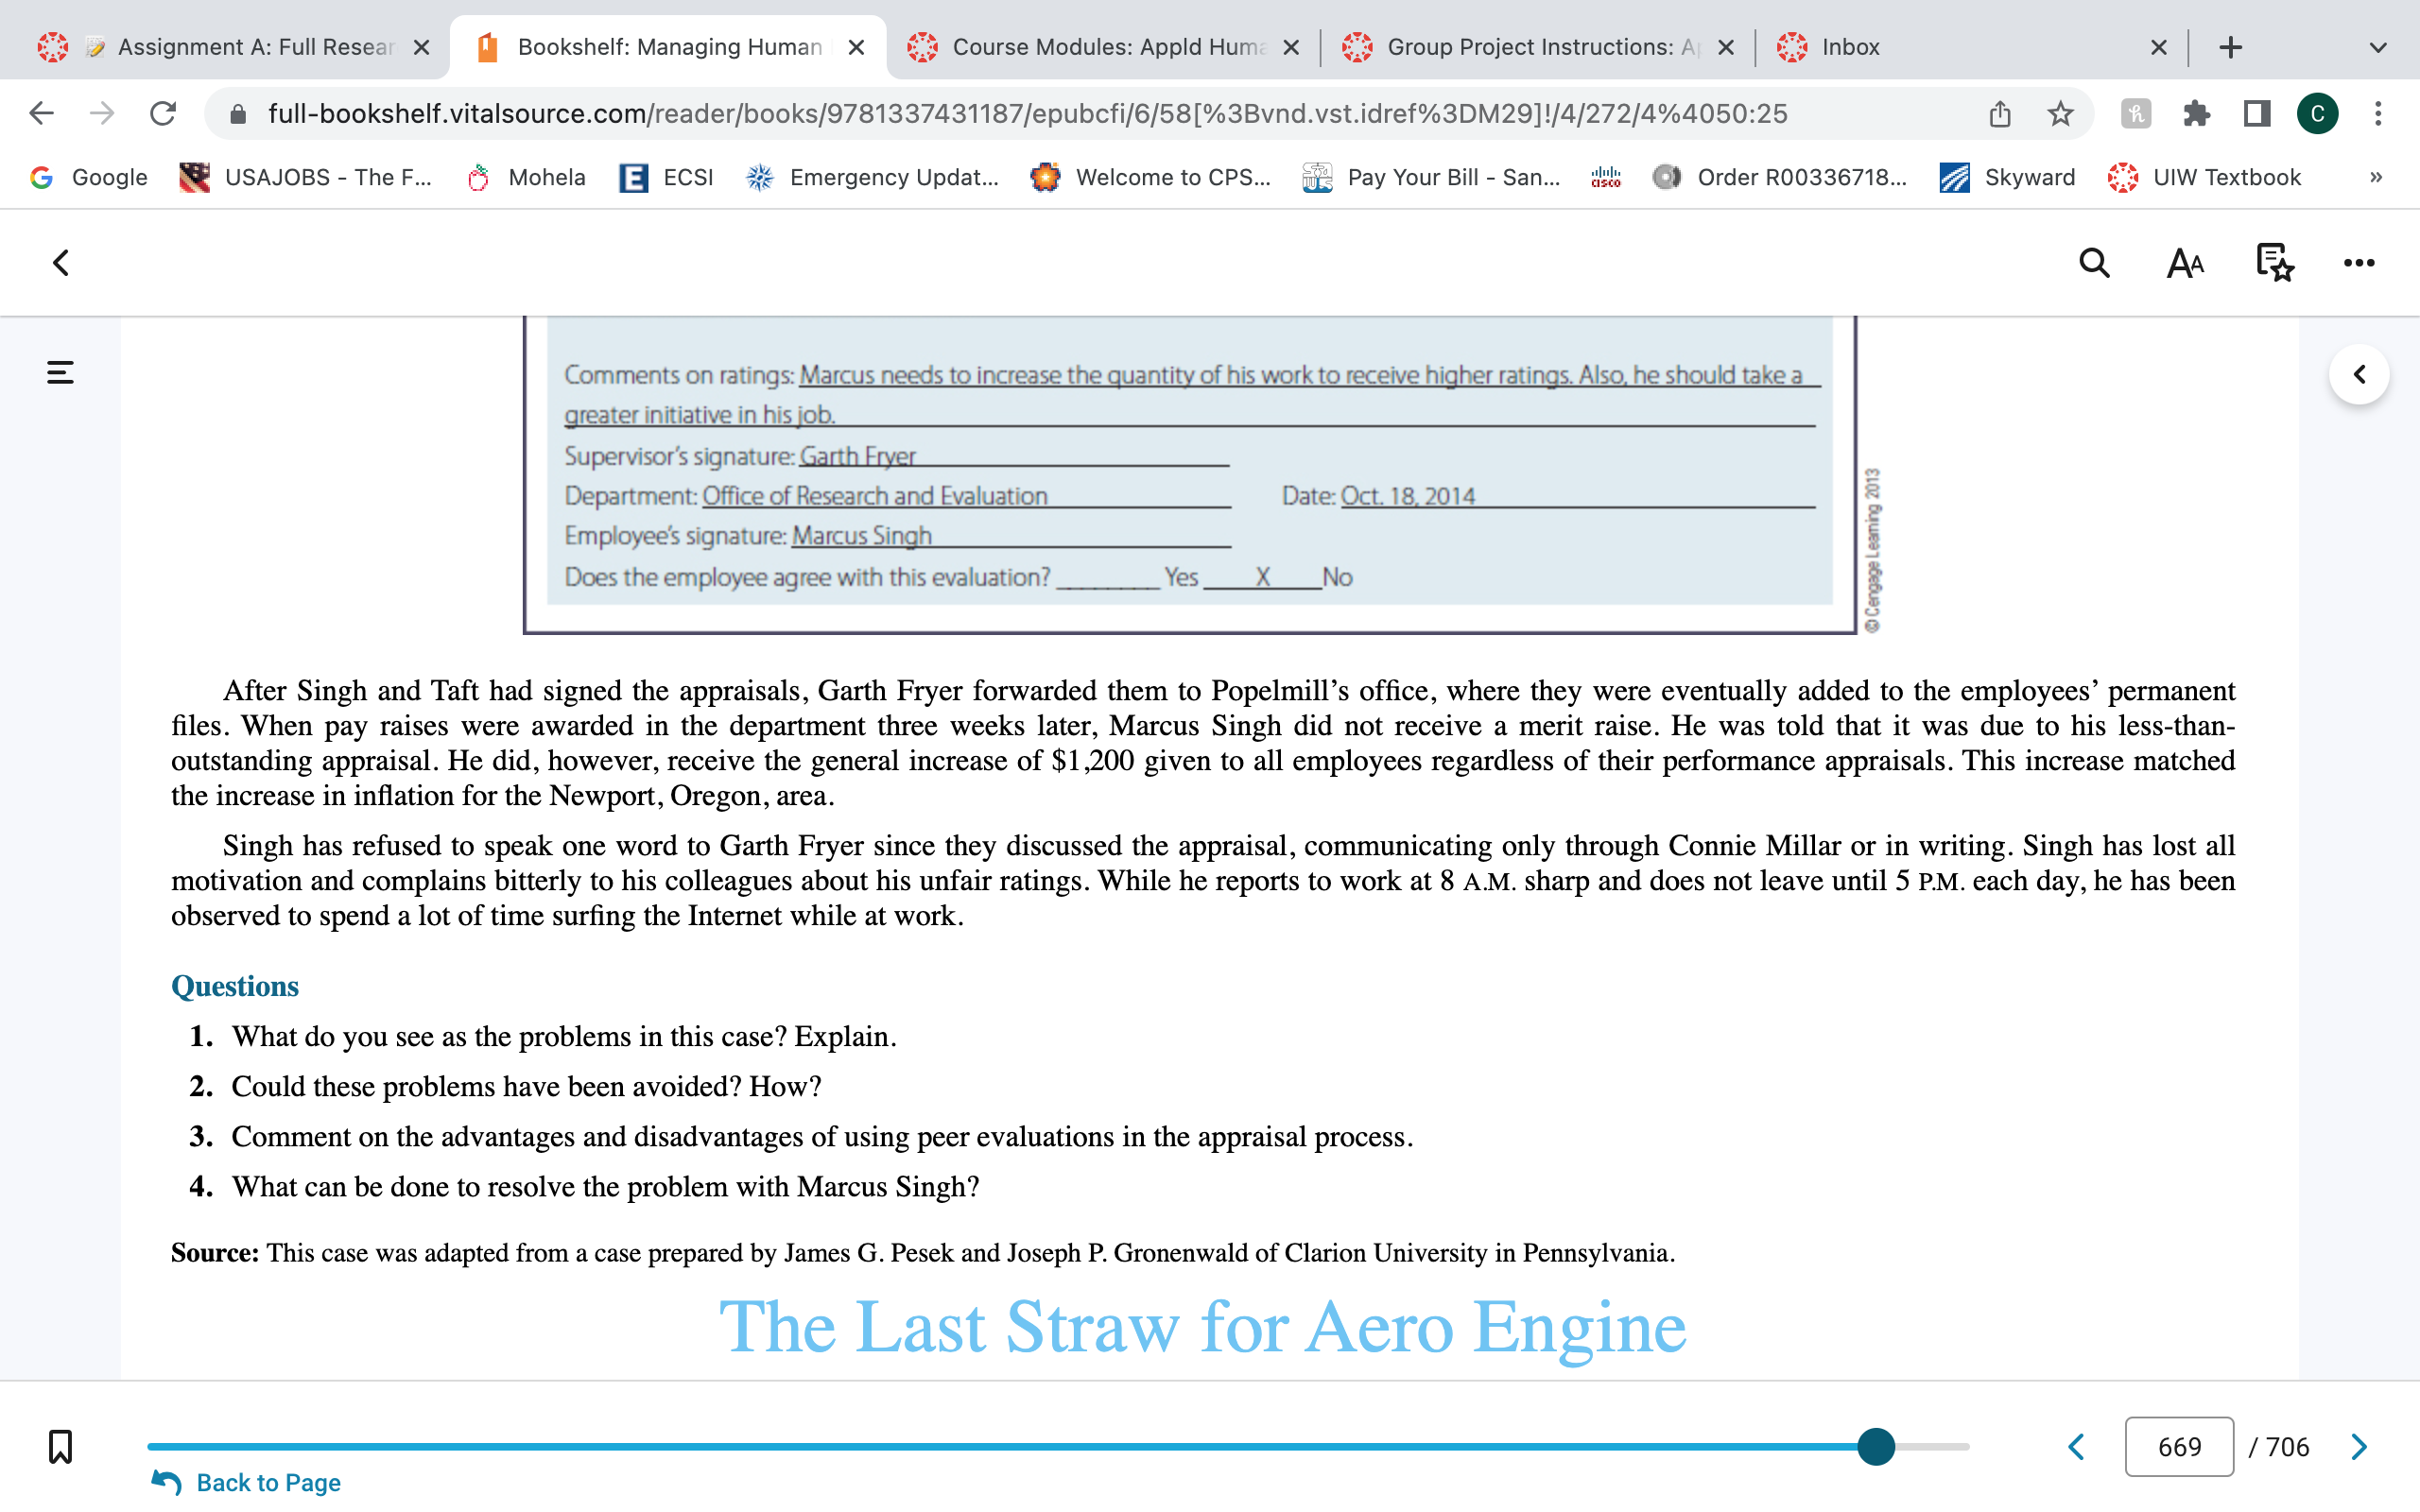This screenshot has height=1512, width=2420.
Task: Open the text size settings icon
Action: [x=2184, y=263]
